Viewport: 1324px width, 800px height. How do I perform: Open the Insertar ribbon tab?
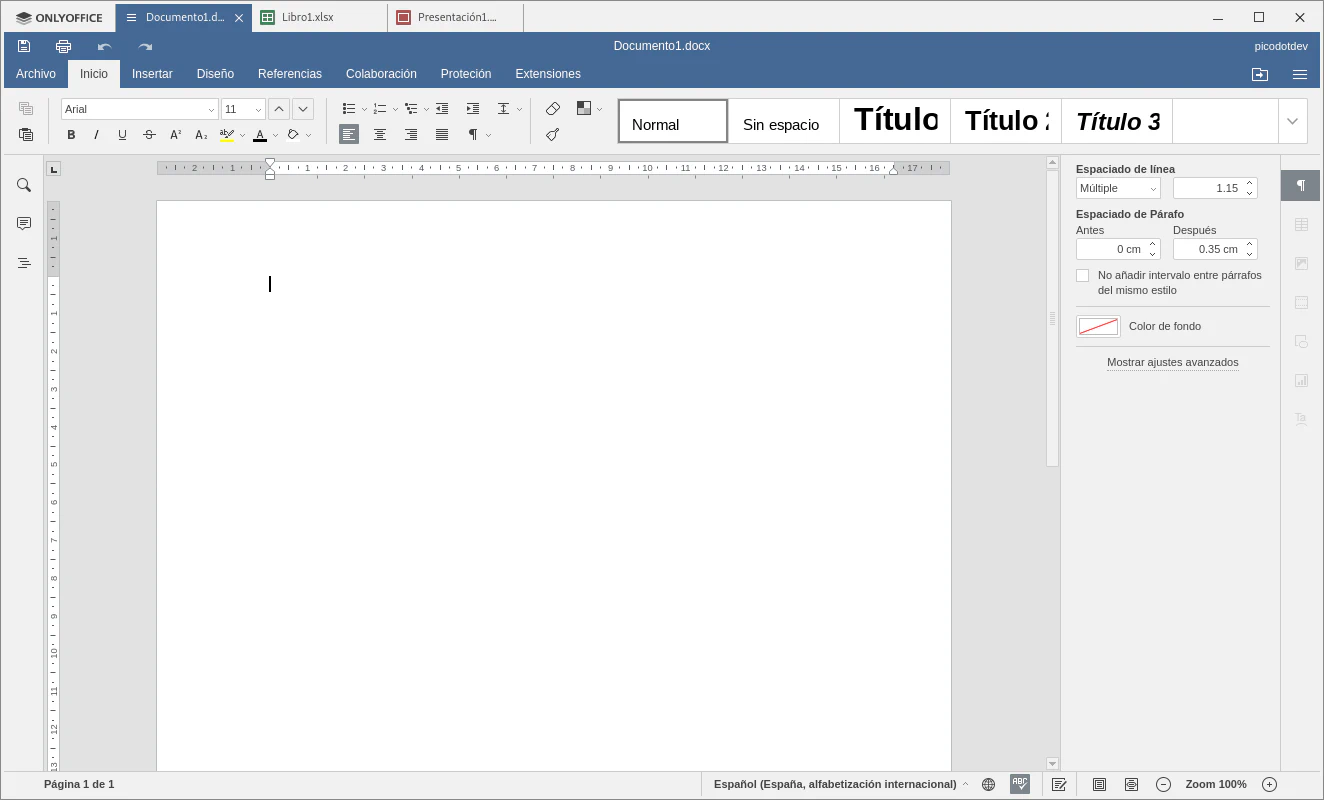[152, 74]
